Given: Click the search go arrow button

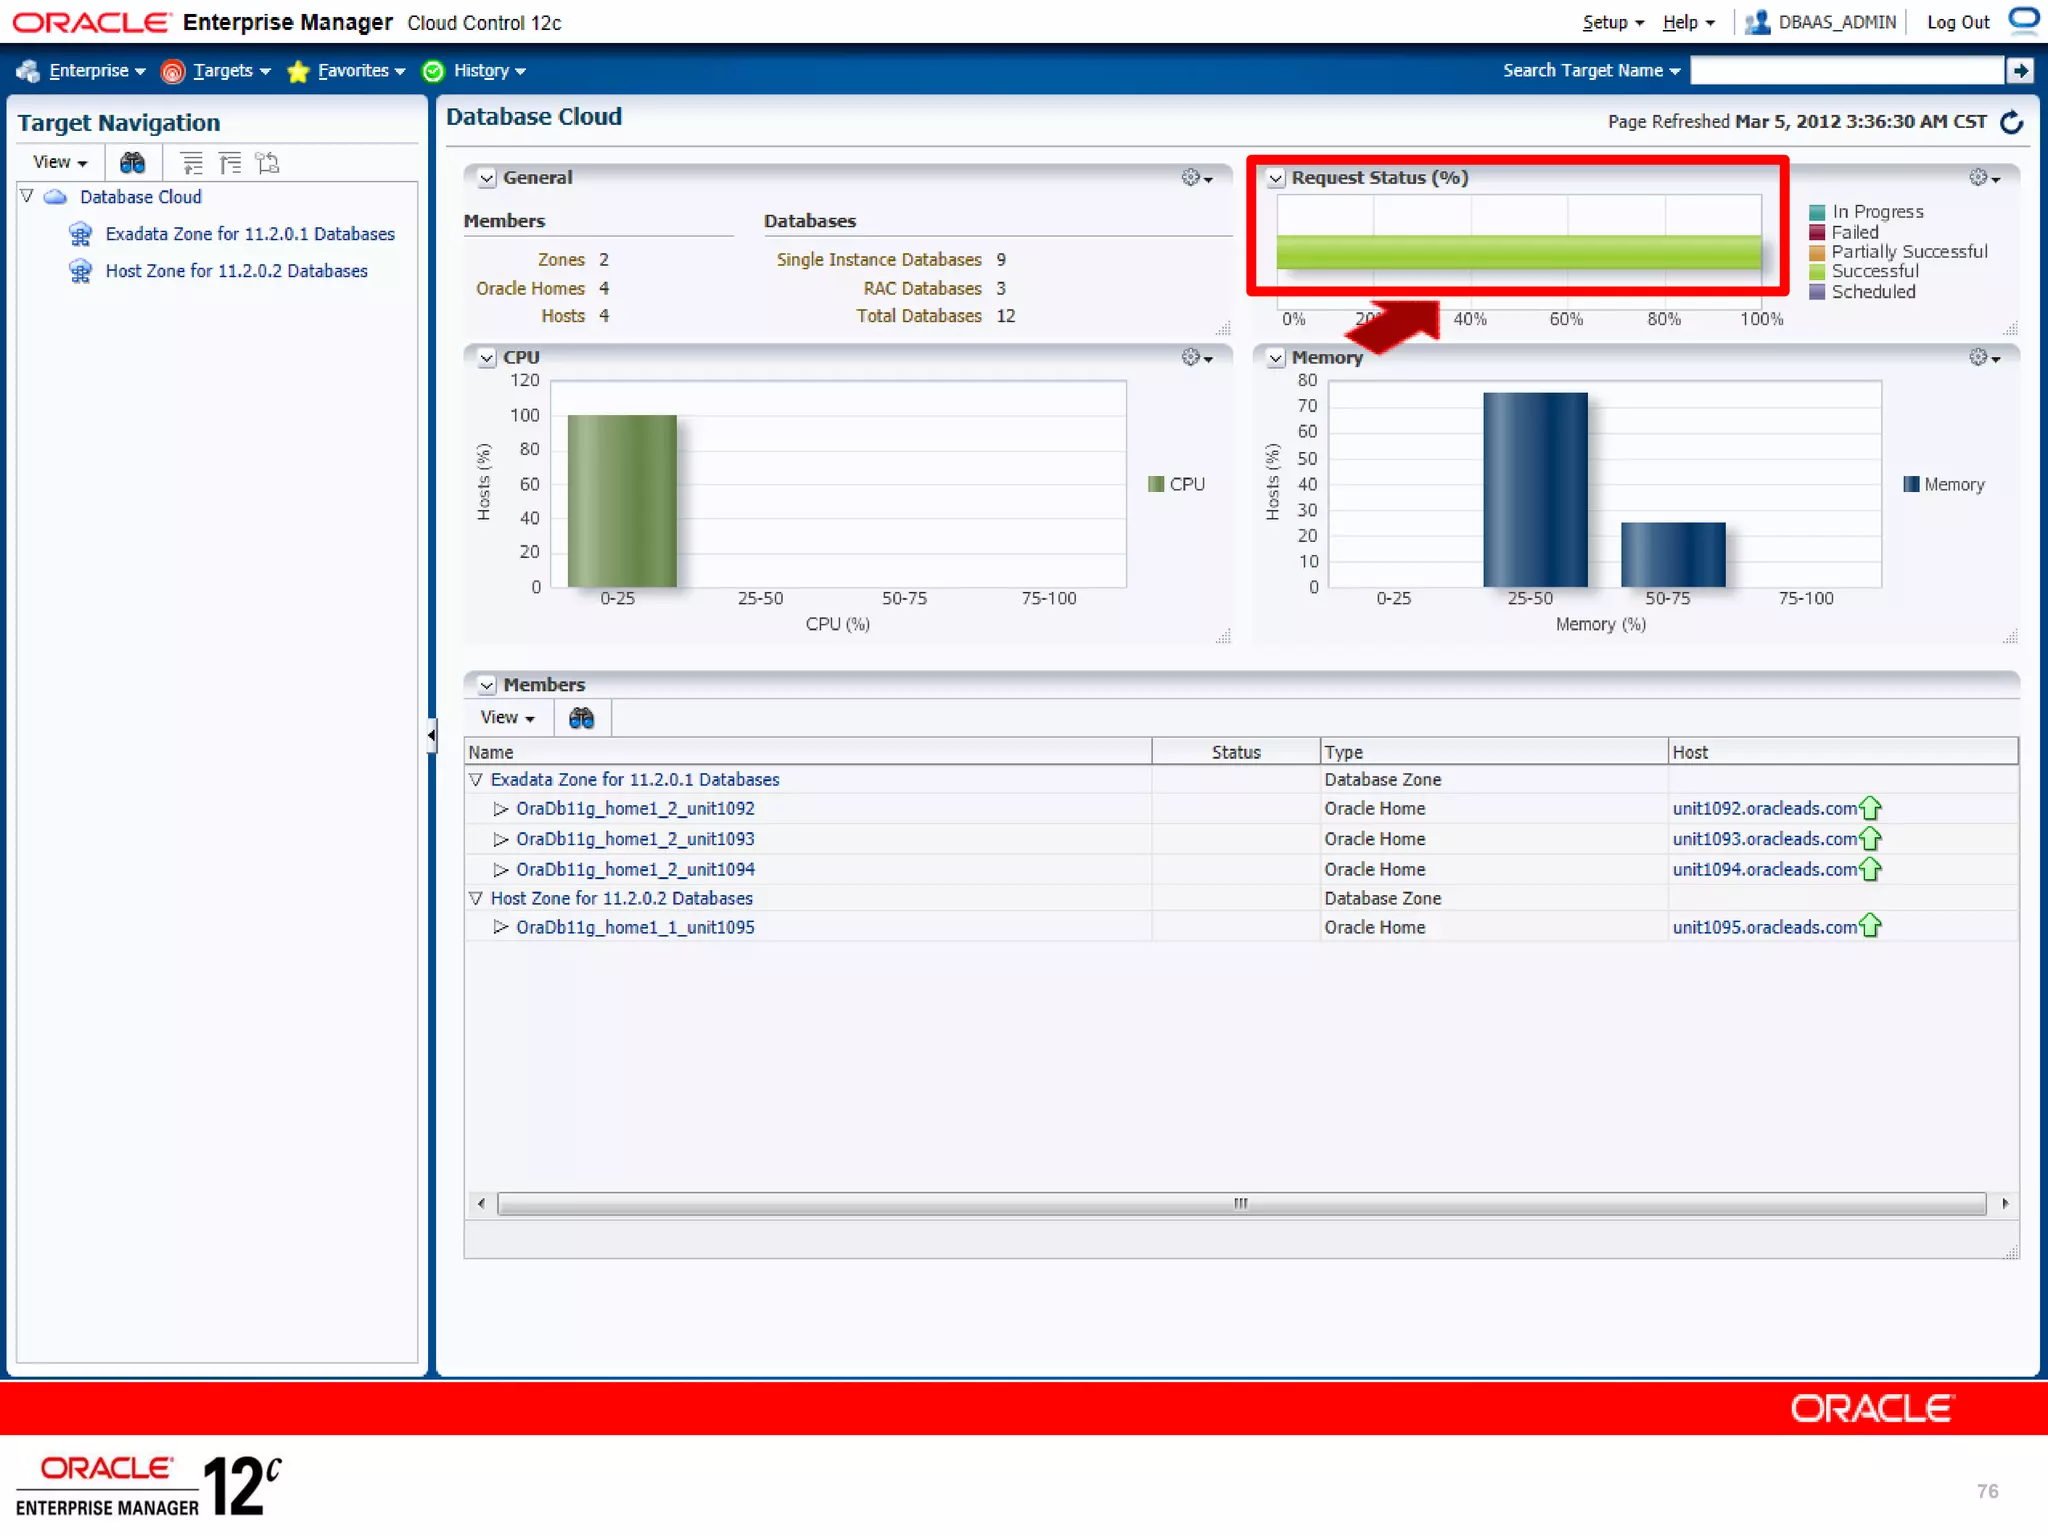Looking at the screenshot, I should click(x=2020, y=70).
